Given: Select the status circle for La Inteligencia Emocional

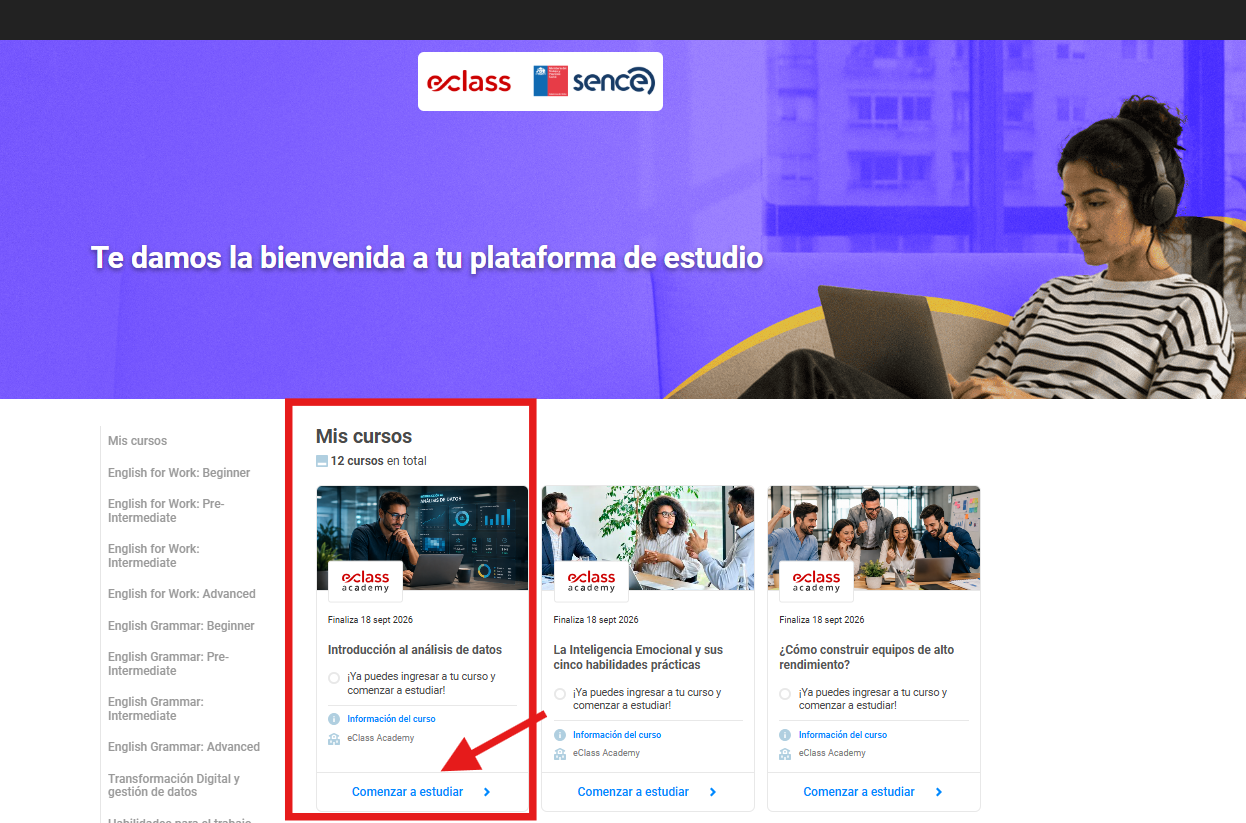Looking at the screenshot, I should (x=560, y=694).
